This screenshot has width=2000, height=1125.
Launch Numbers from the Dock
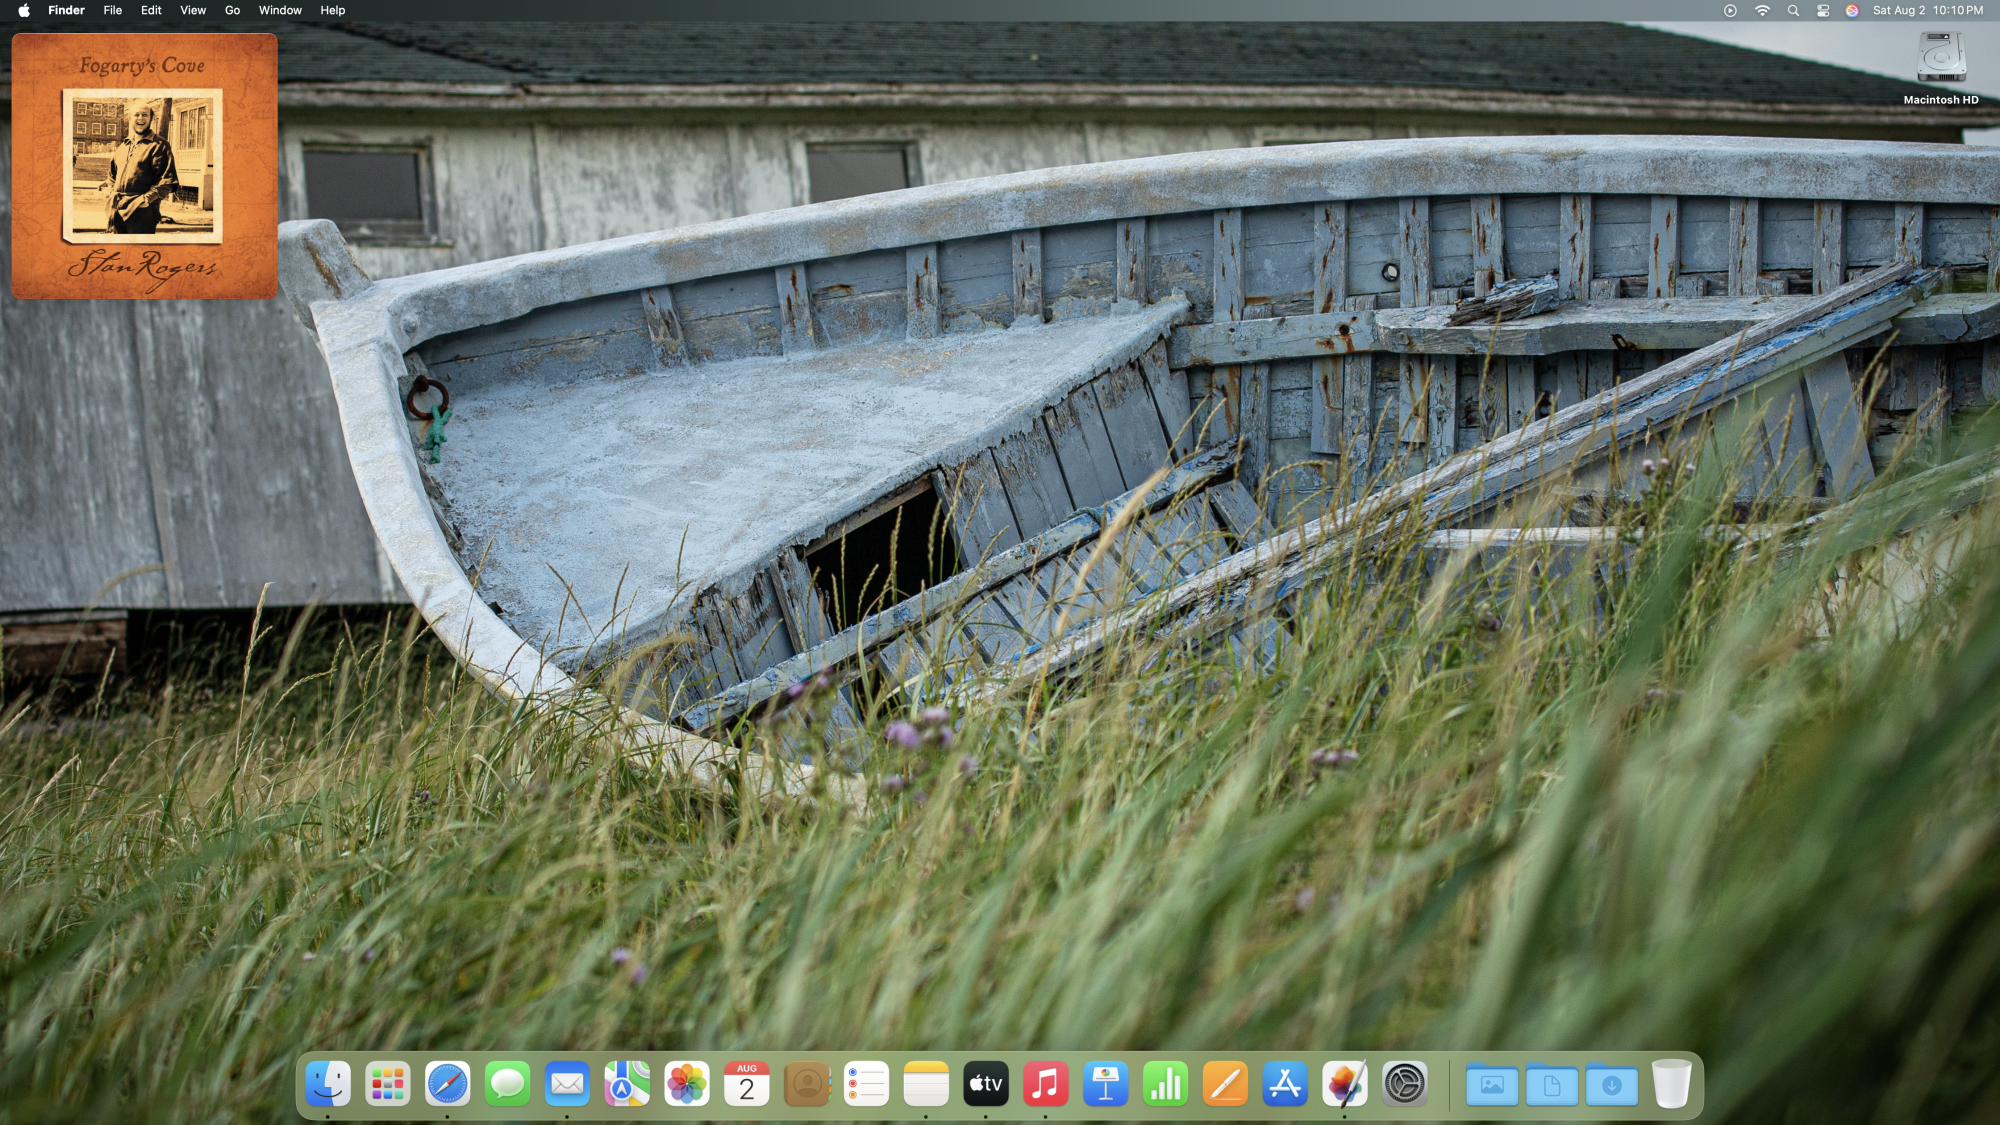[x=1165, y=1084]
